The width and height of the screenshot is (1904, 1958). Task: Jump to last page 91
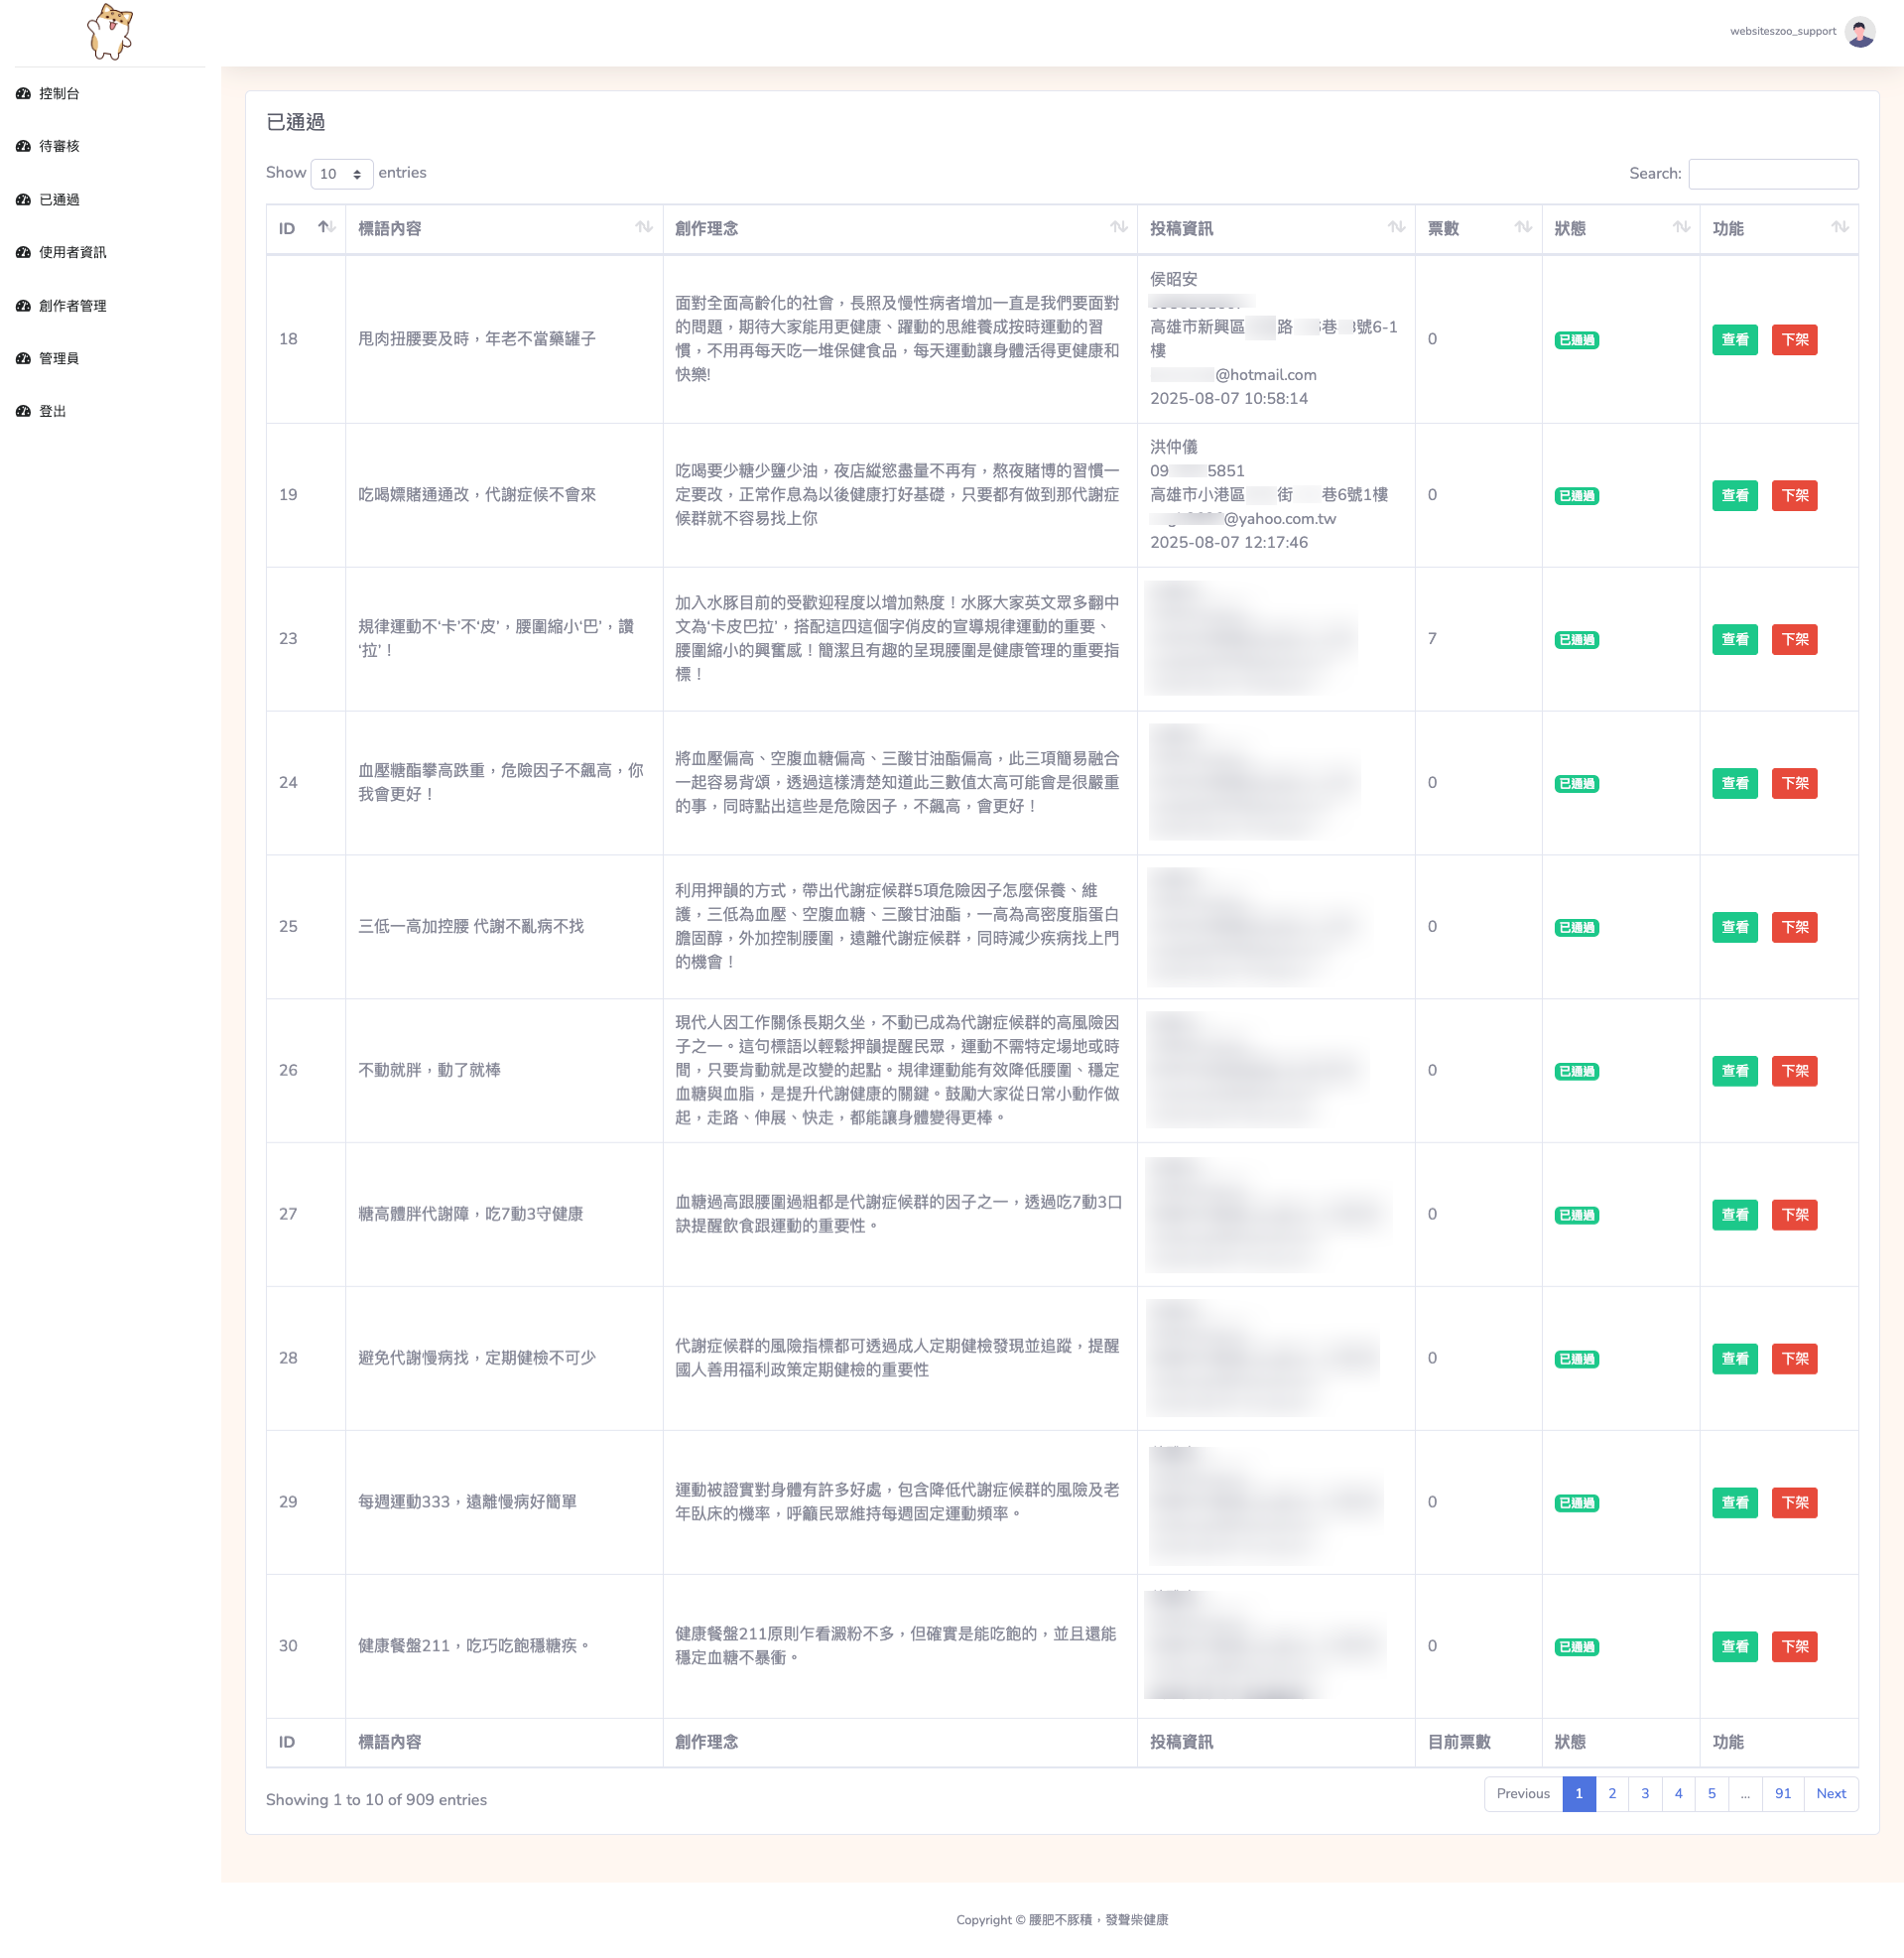(x=1782, y=1794)
